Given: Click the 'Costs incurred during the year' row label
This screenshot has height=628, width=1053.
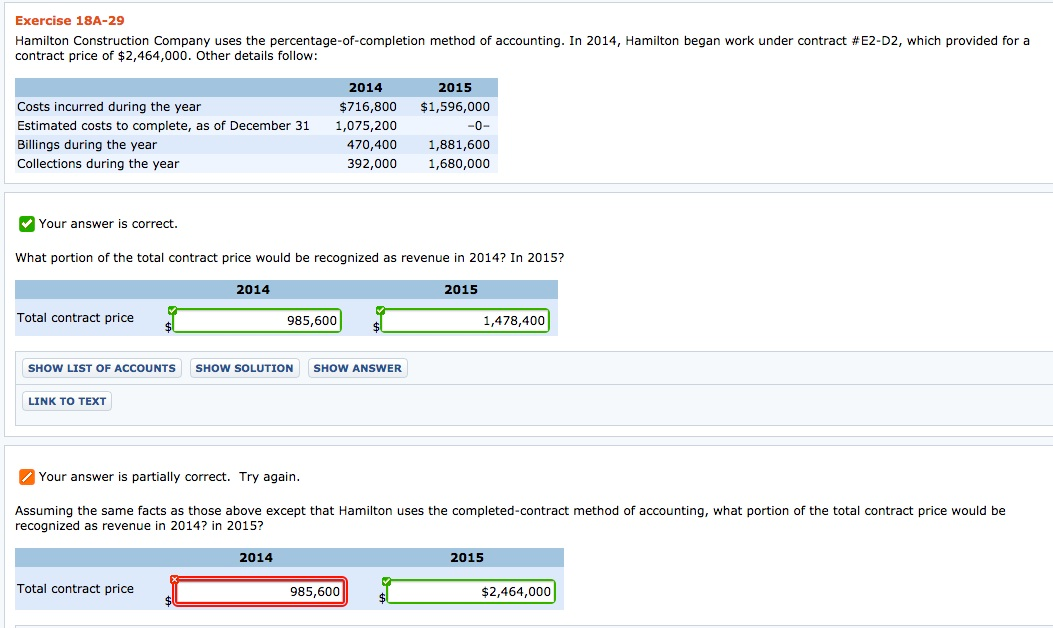Looking at the screenshot, I should [109, 107].
